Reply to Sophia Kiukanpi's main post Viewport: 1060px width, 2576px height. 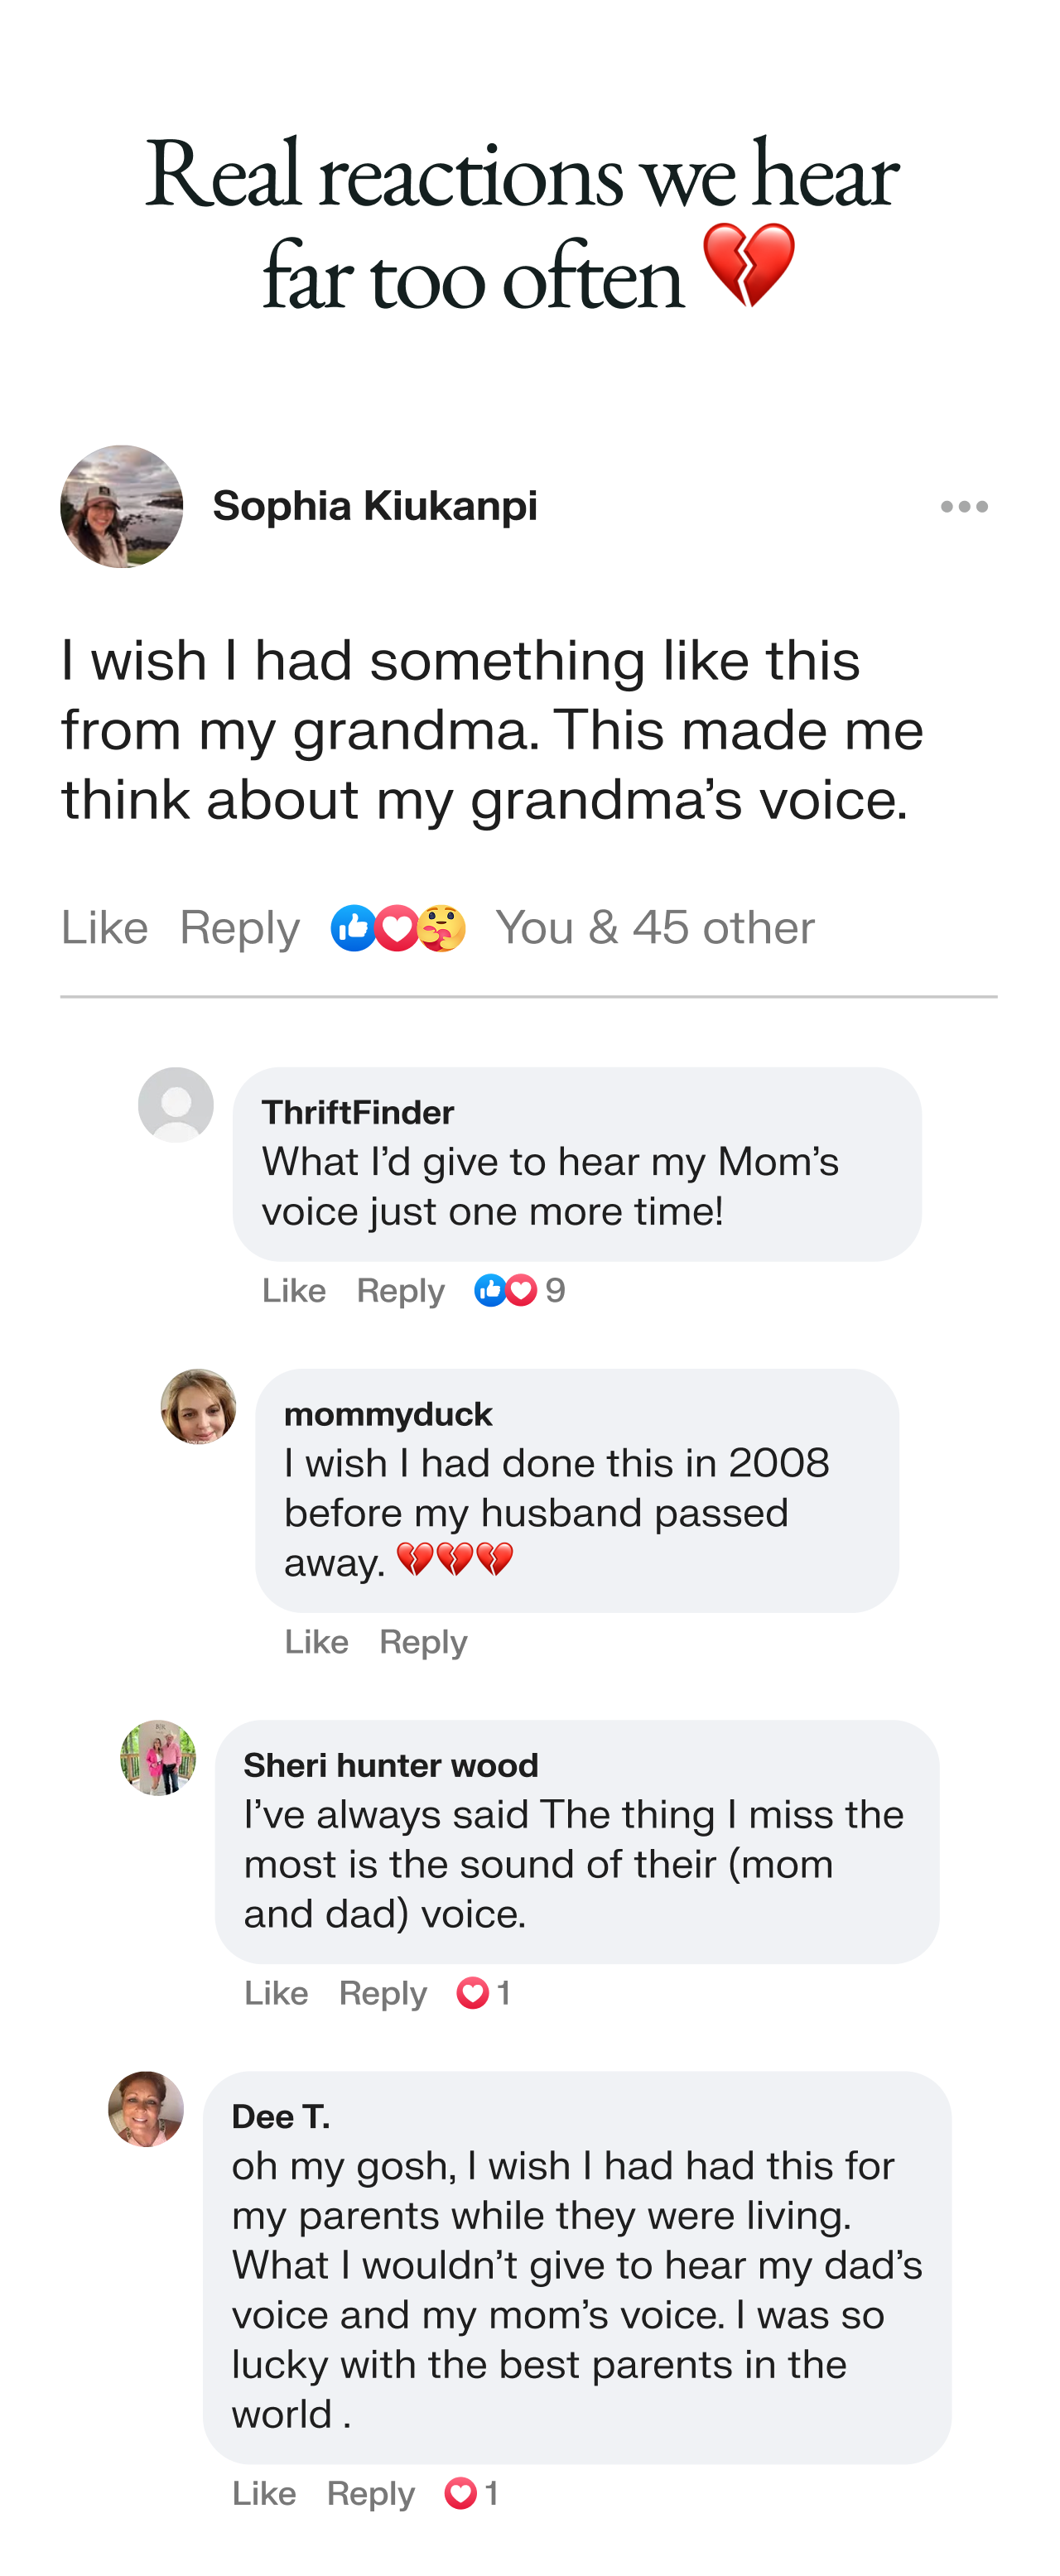coord(240,928)
